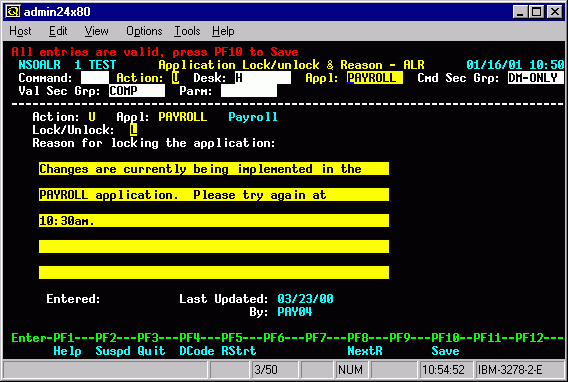568x382 pixels.
Task: Click the Cmd Sec Grp field DM-ONLY
Action: click(x=536, y=78)
